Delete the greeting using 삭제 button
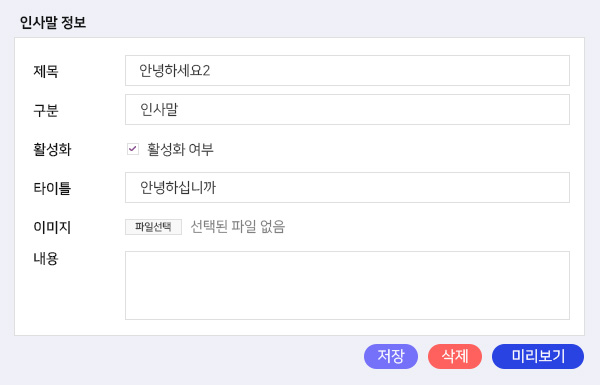The width and height of the screenshot is (600, 385). pyautogui.click(x=455, y=356)
